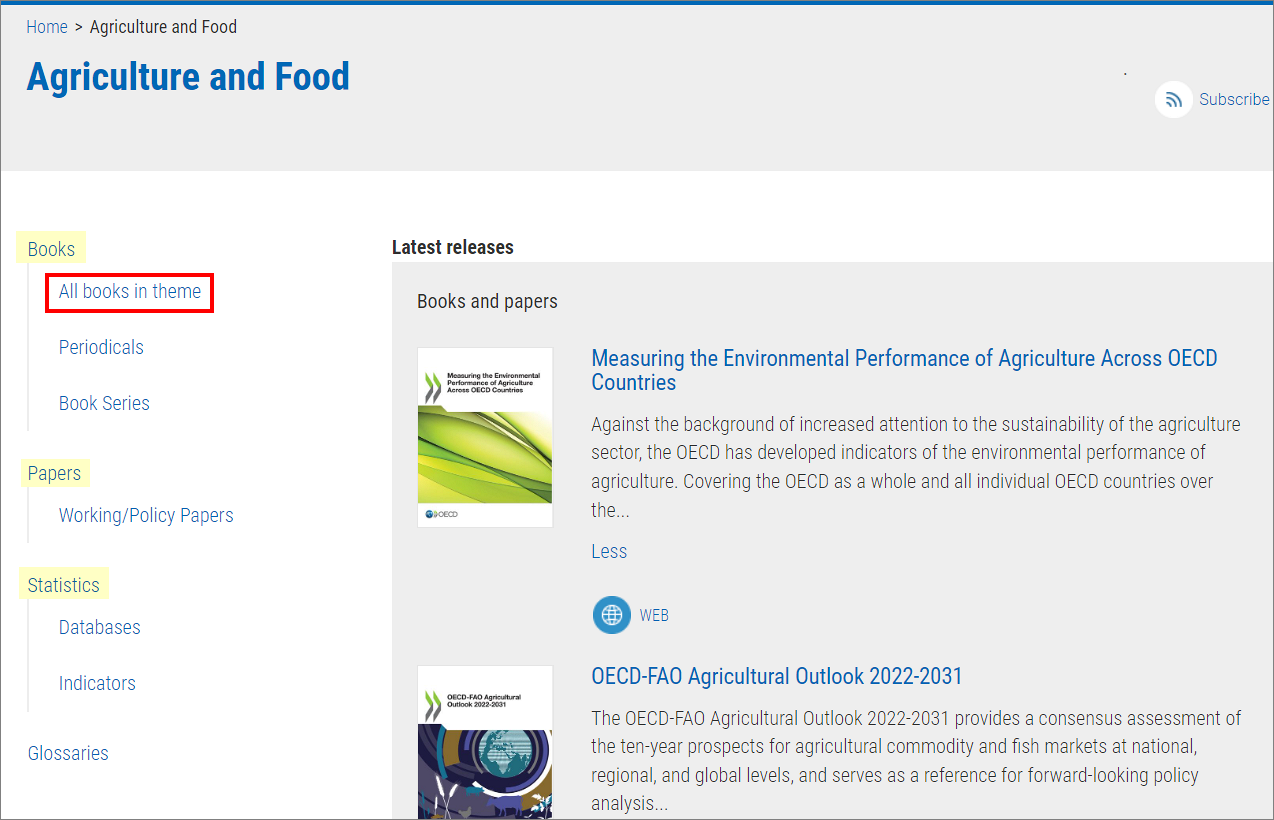Viewport: 1274px width, 820px height.
Task: Open Measuring the Environmental Performance title
Action: pyautogui.click(x=904, y=370)
